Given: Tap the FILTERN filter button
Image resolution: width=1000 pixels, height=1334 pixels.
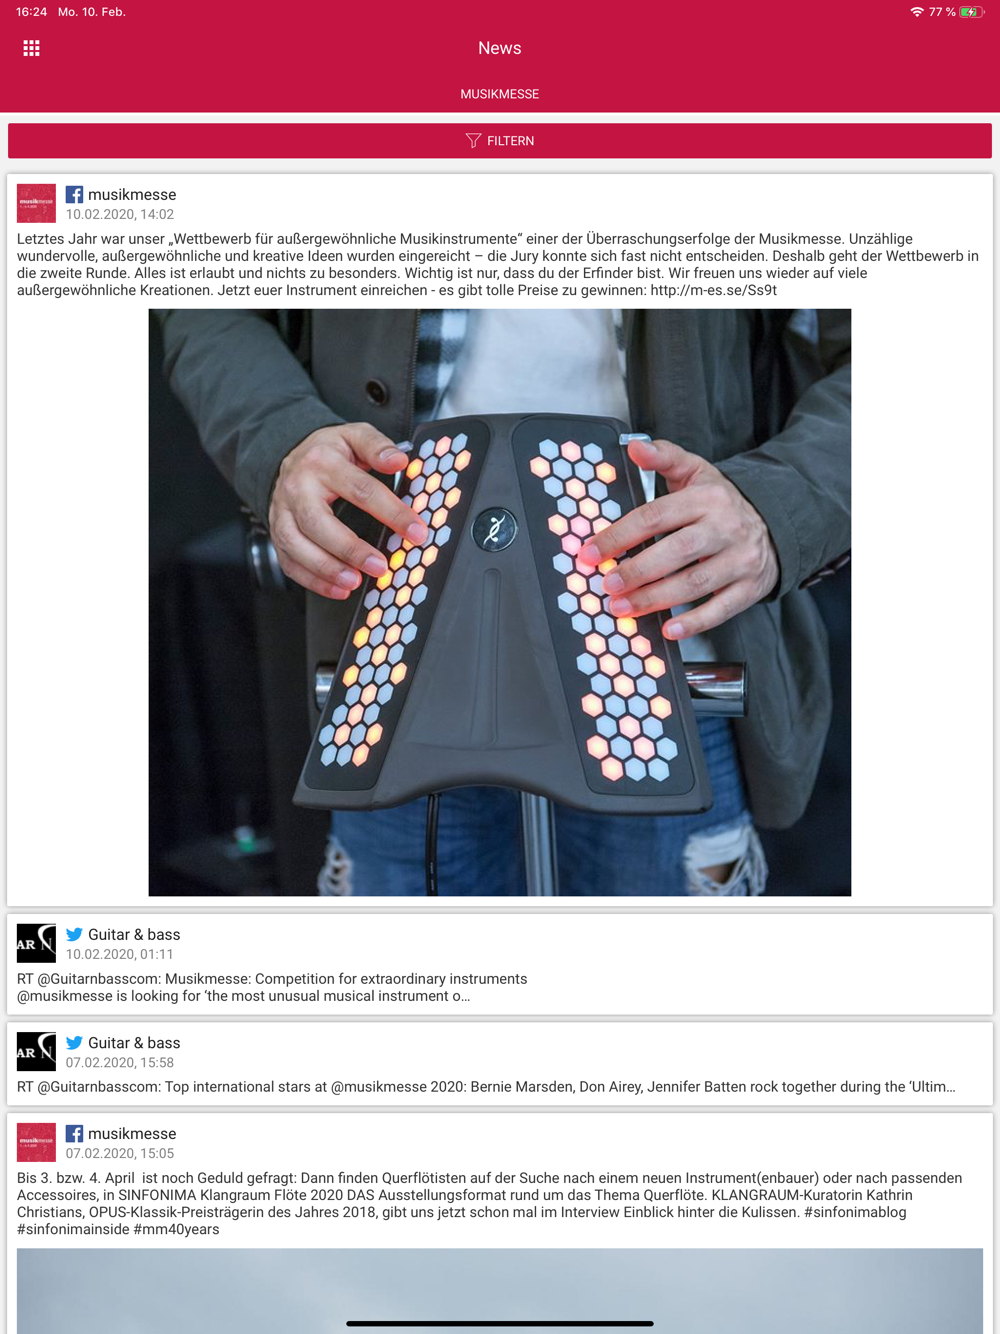Looking at the screenshot, I should [x=500, y=141].
